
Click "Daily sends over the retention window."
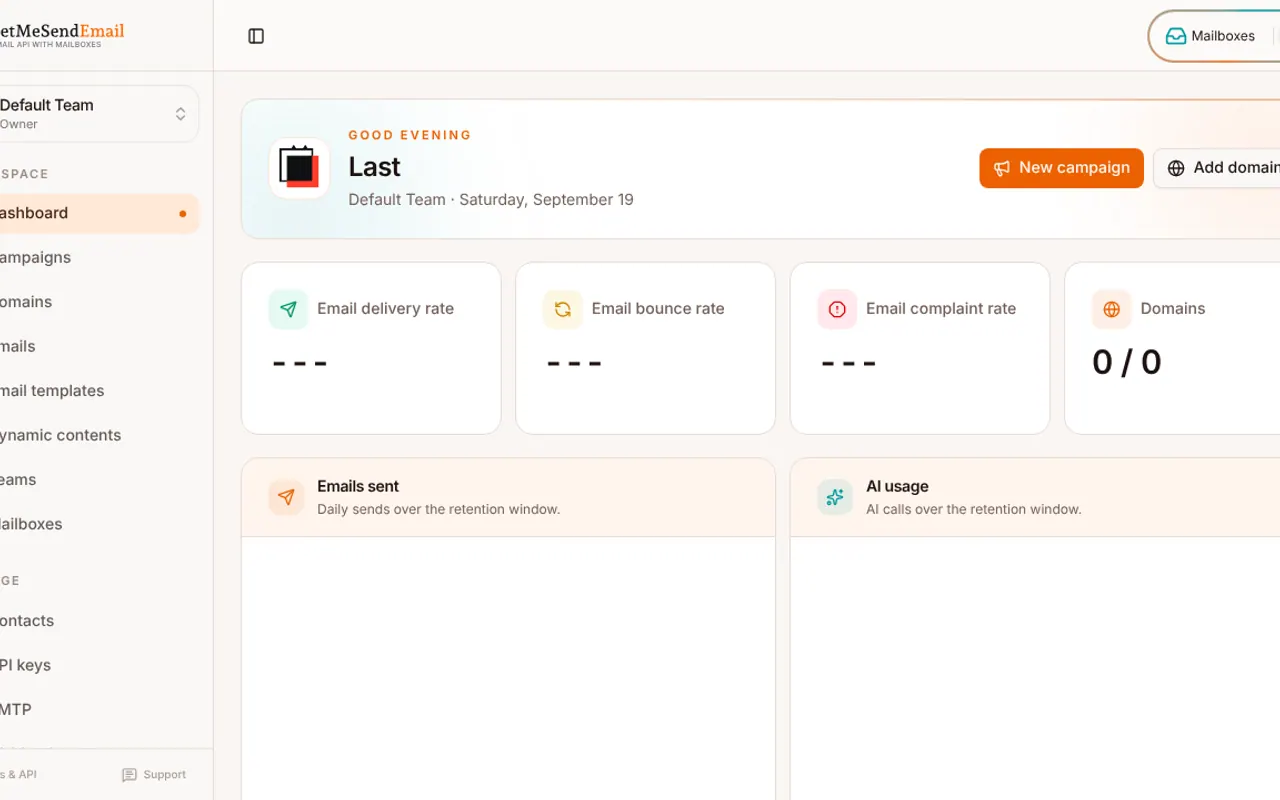click(x=439, y=510)
